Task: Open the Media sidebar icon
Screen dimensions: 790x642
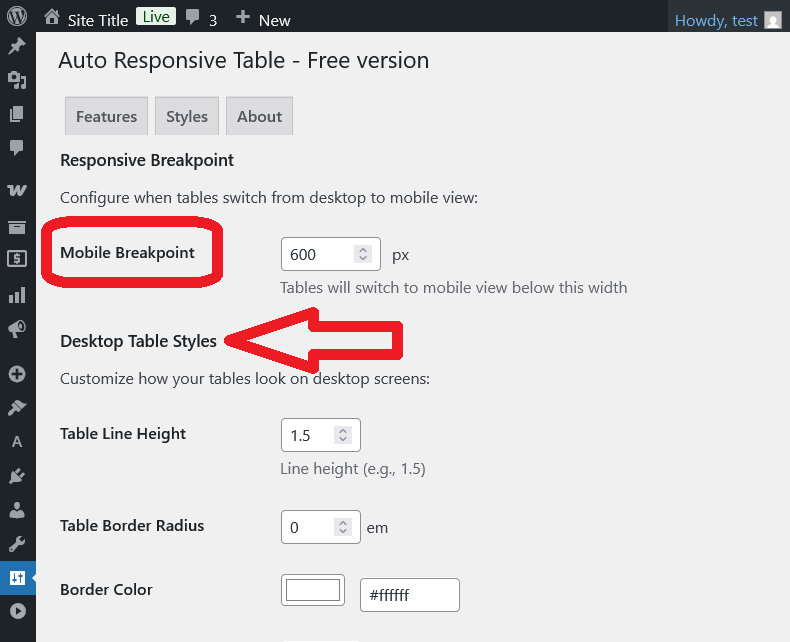Action: [17, 80]
